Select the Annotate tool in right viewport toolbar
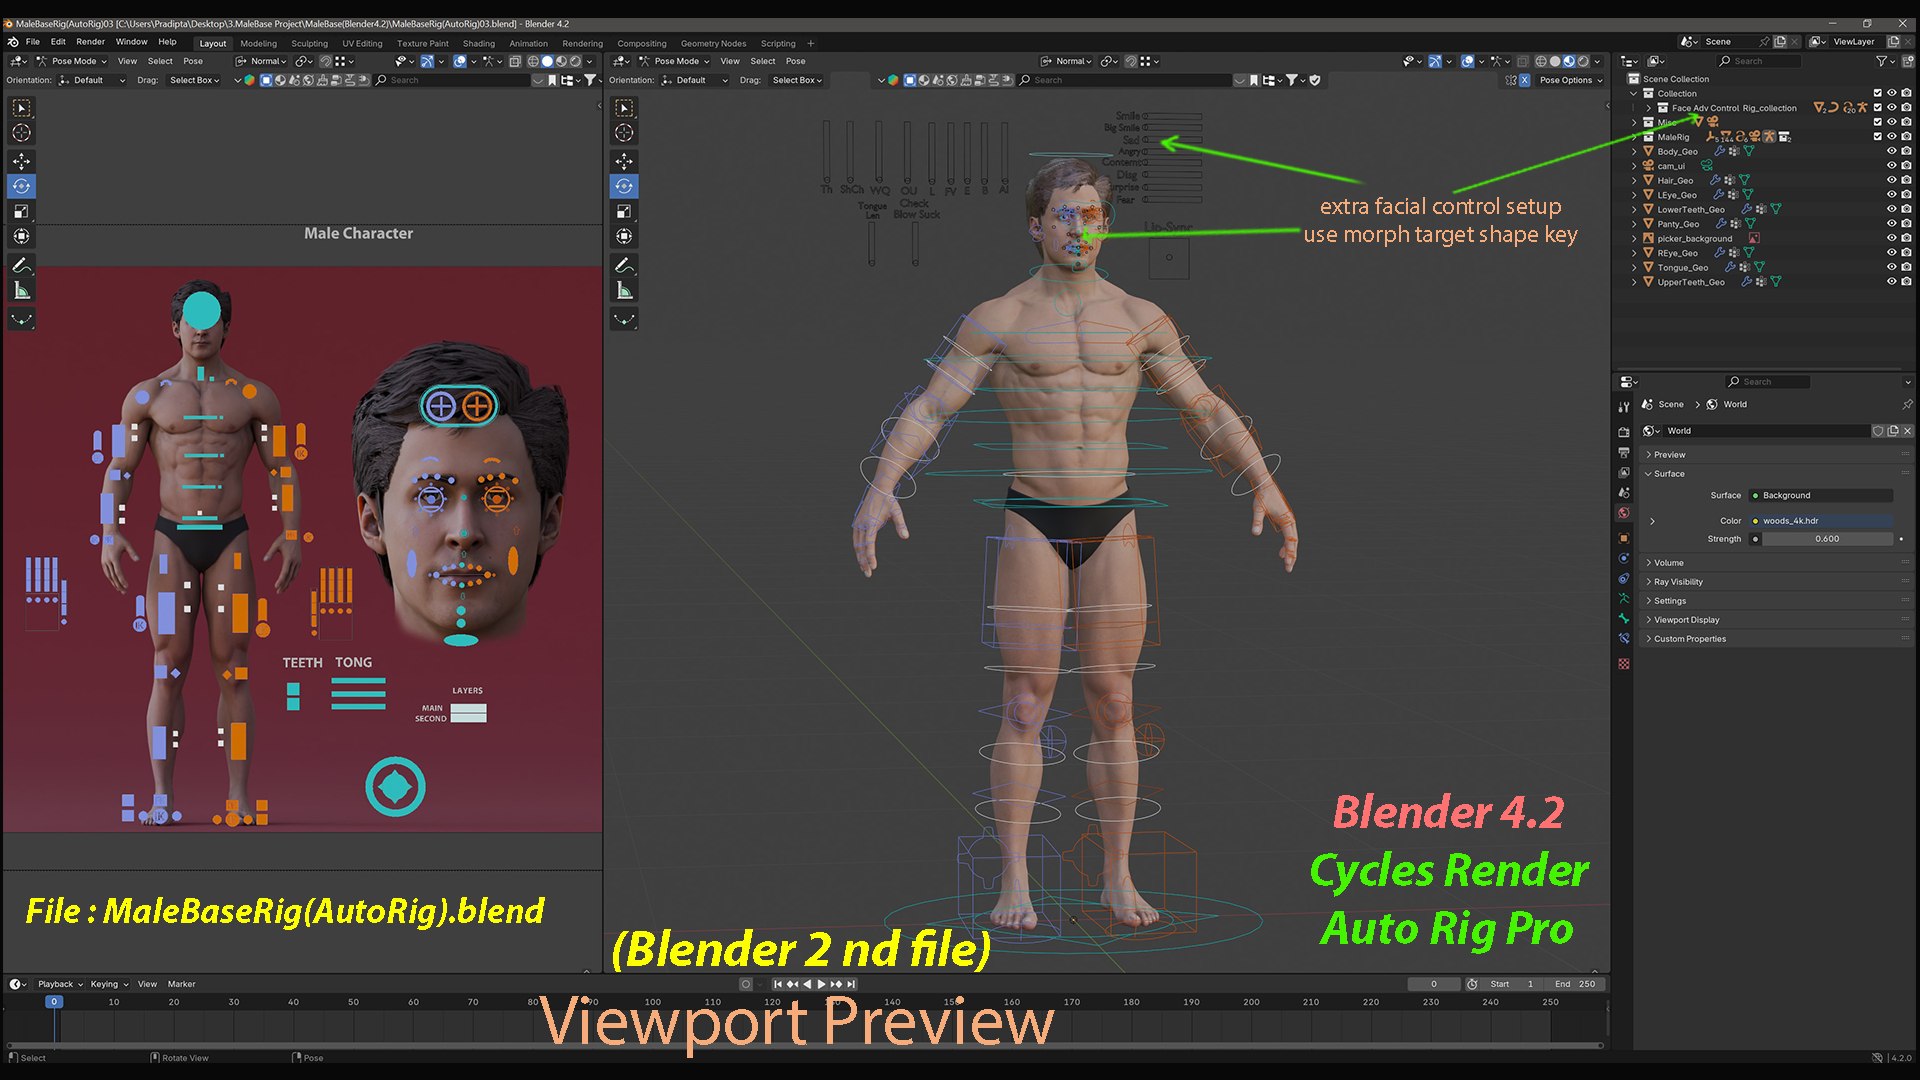The image size is (1920, 1080). point(624,265)
